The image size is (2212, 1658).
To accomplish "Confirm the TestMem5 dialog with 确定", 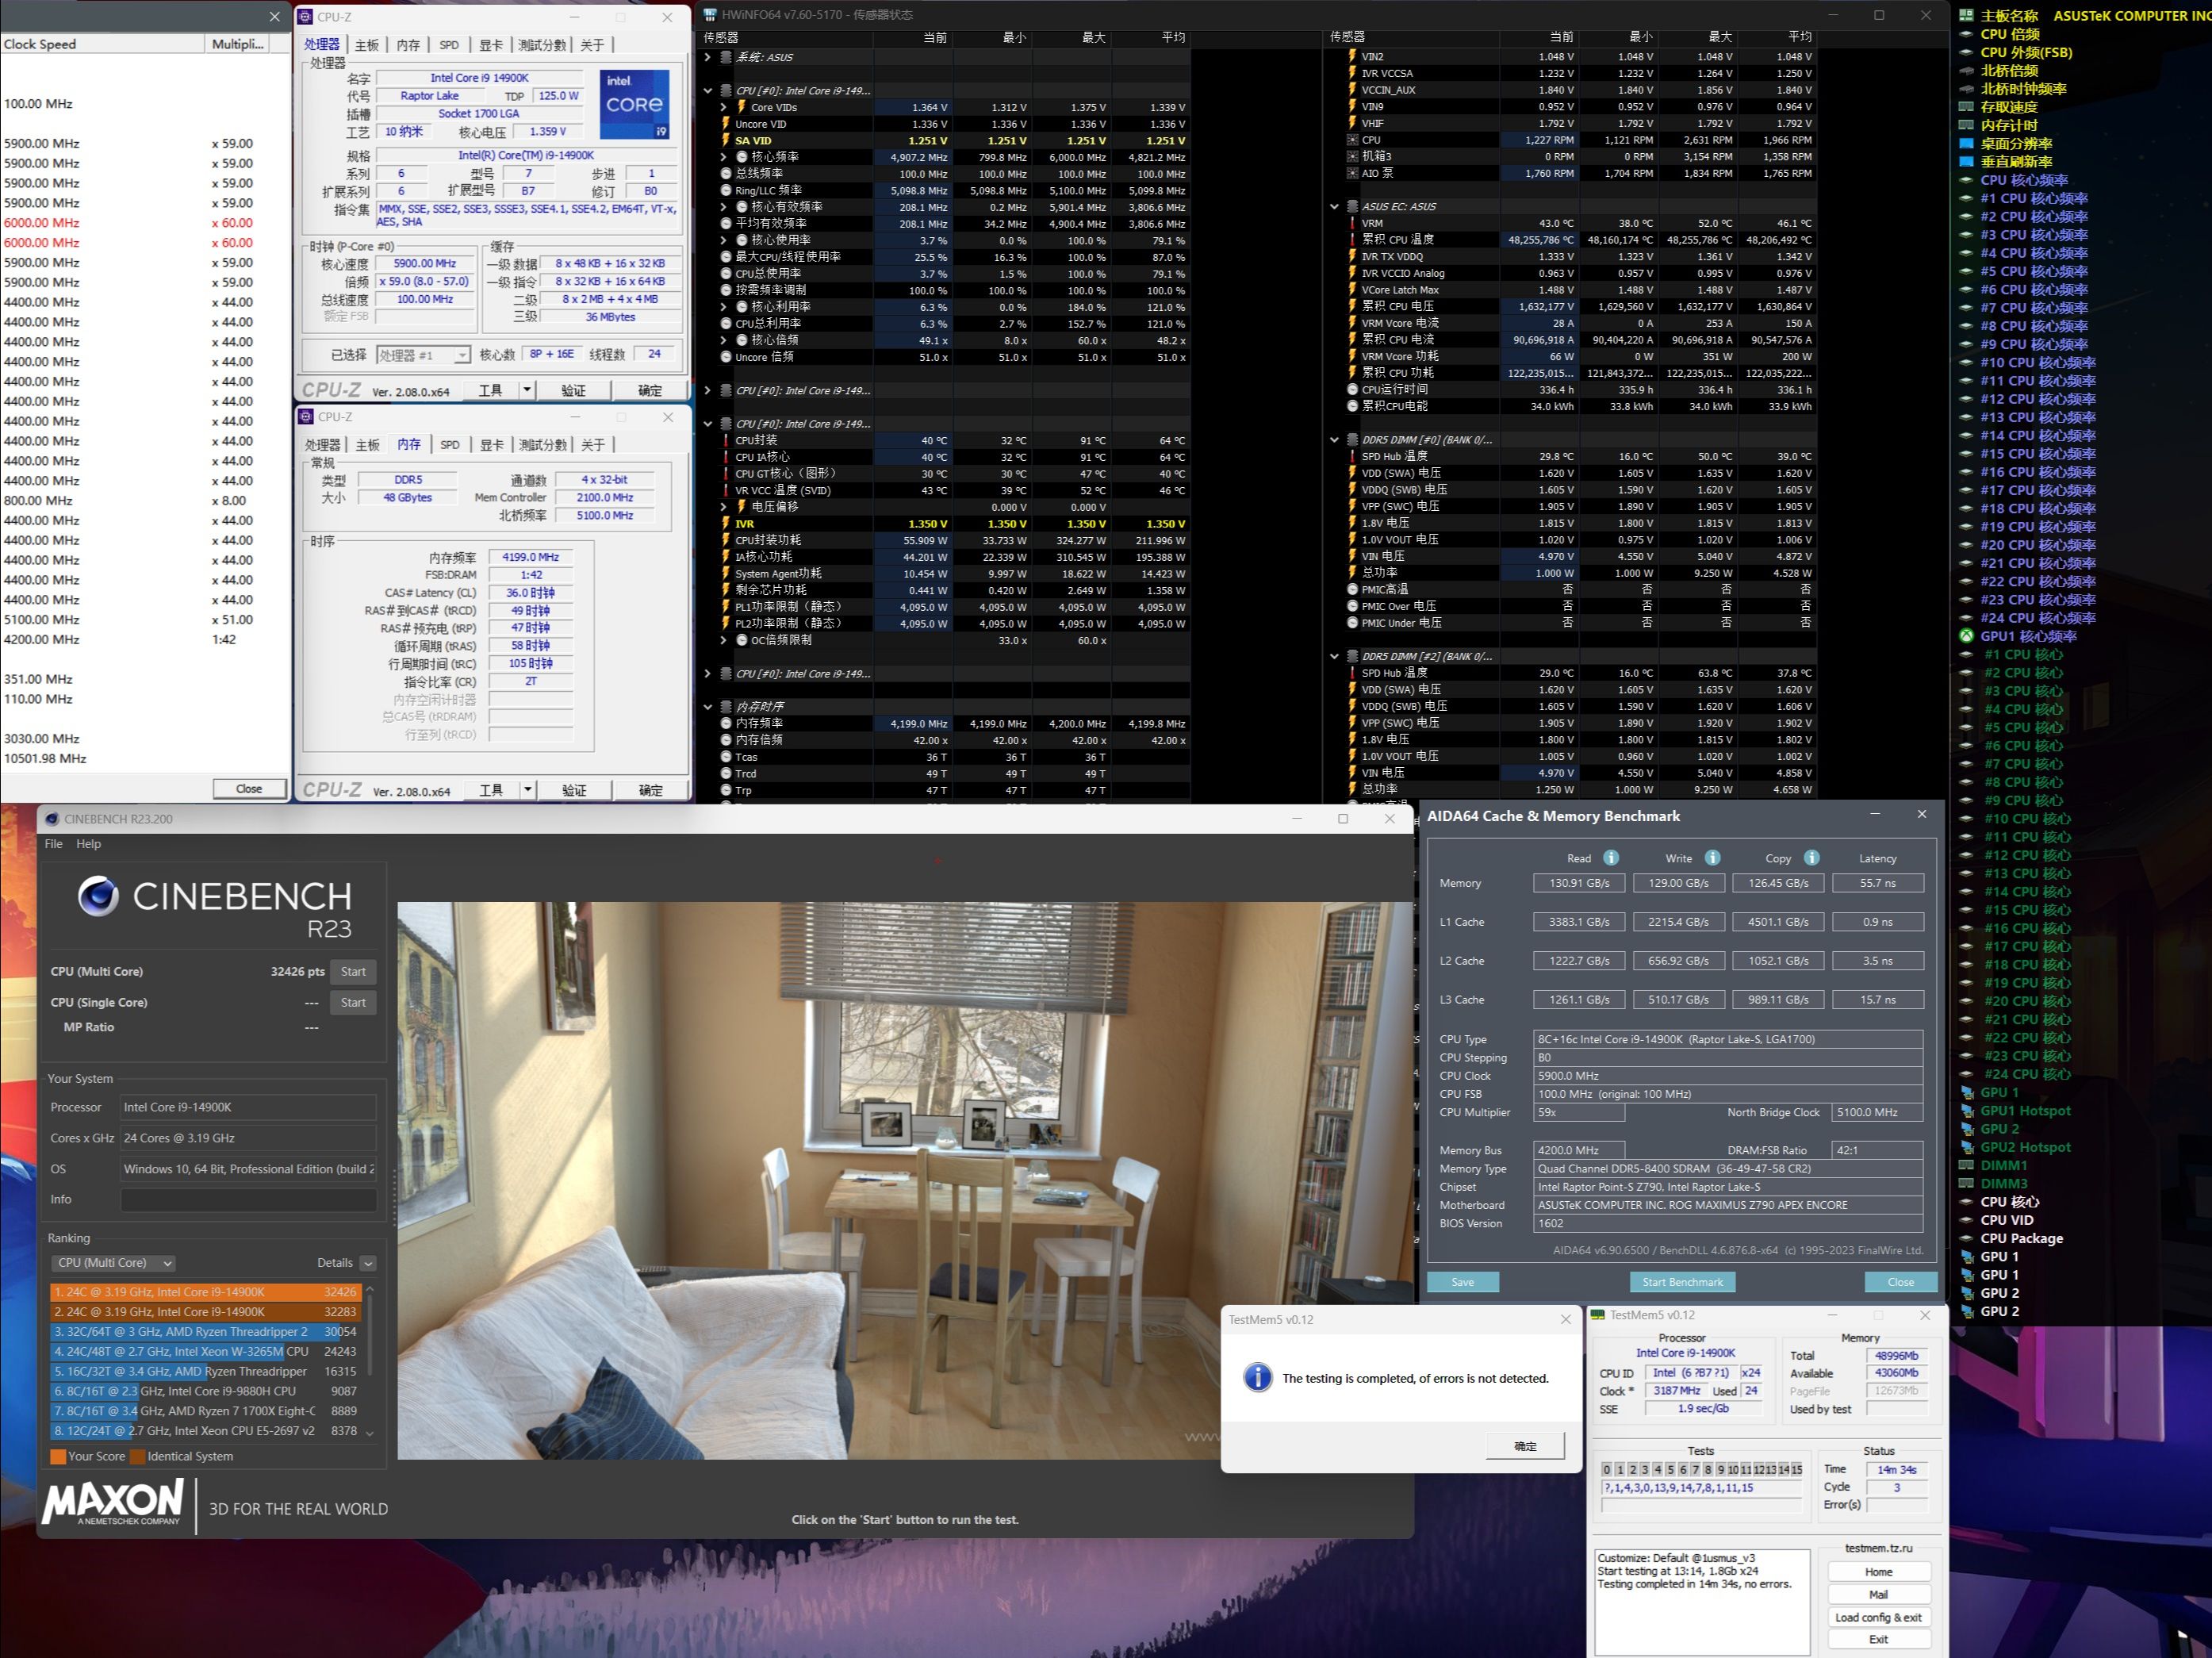I will click(1525, 1446).
